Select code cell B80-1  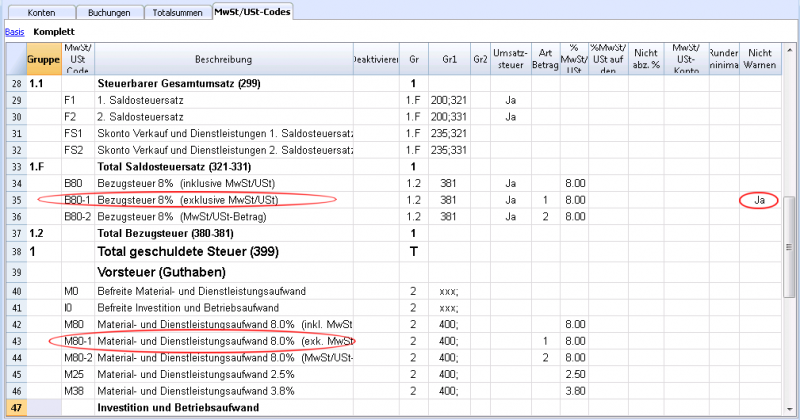coord(78,200)
